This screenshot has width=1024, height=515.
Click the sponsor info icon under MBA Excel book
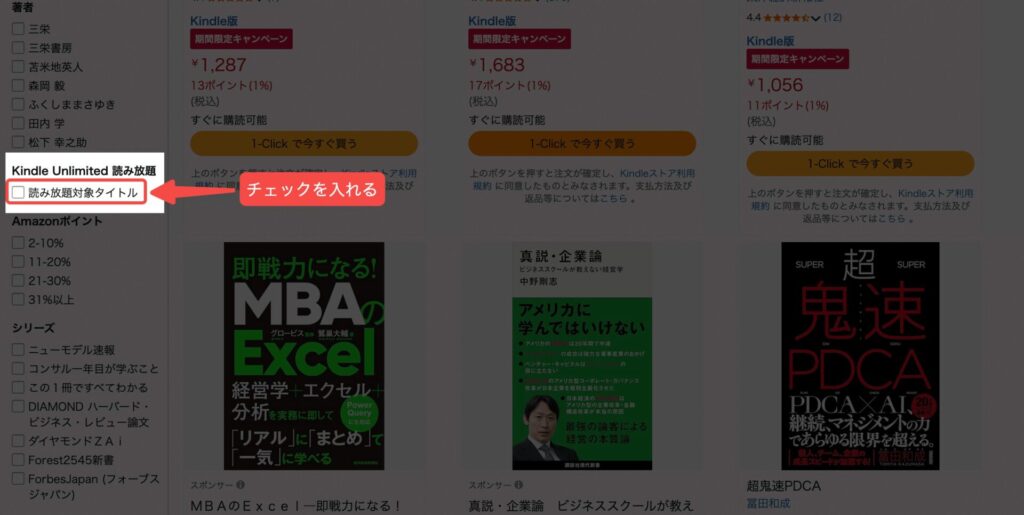[x=240, y=485]
